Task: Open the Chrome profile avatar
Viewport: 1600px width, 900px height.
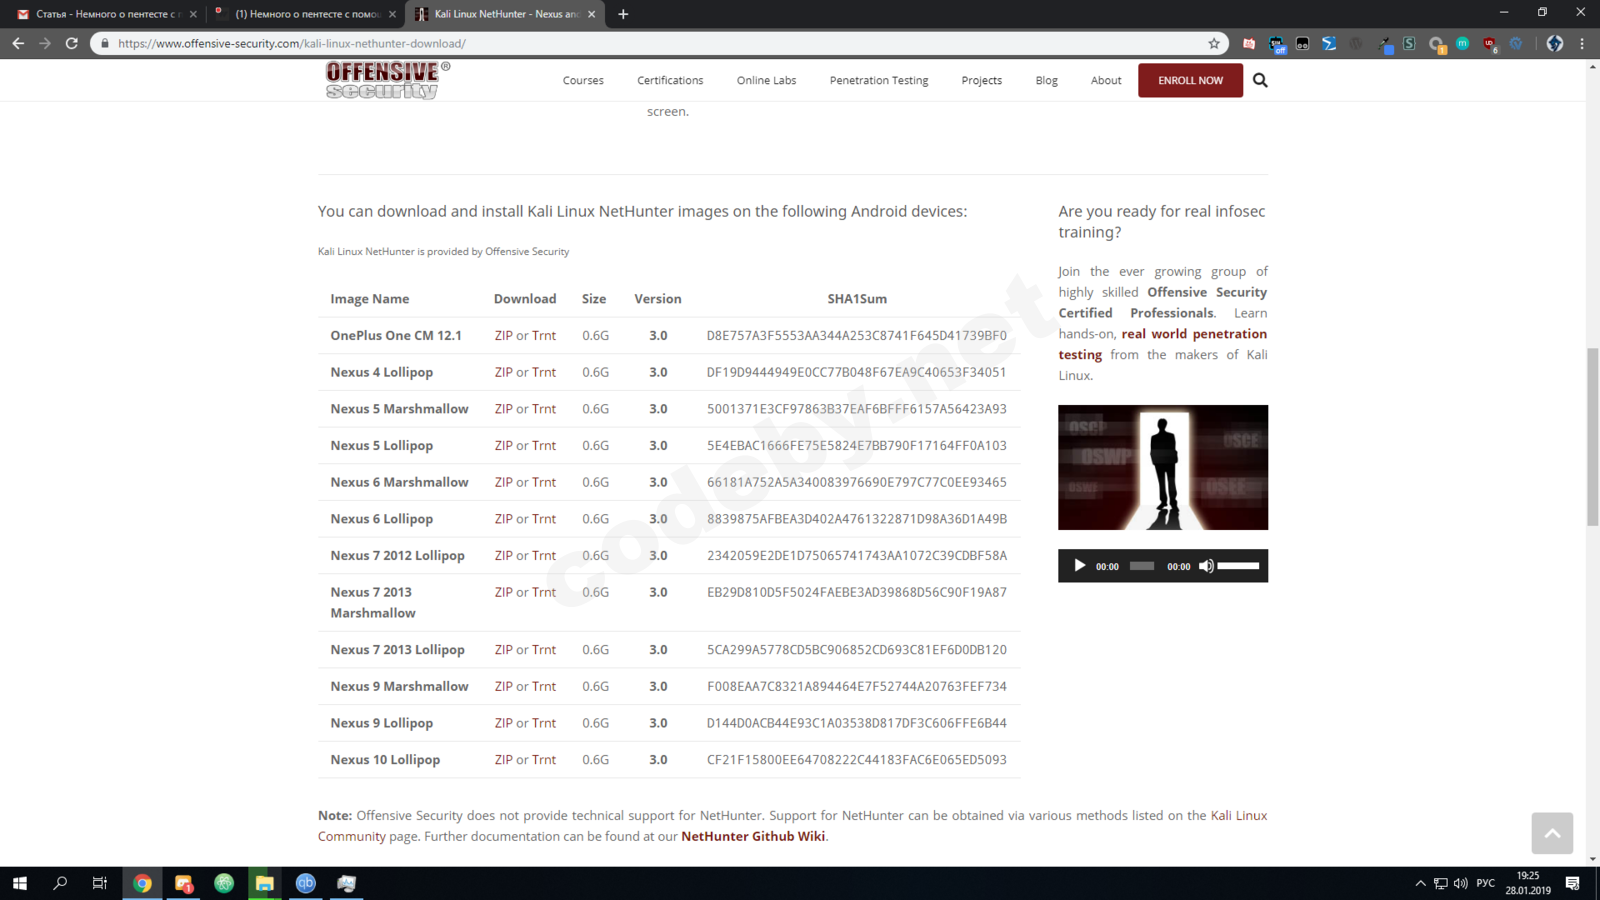Action: pyautogui.click(x=1555, y=43)
